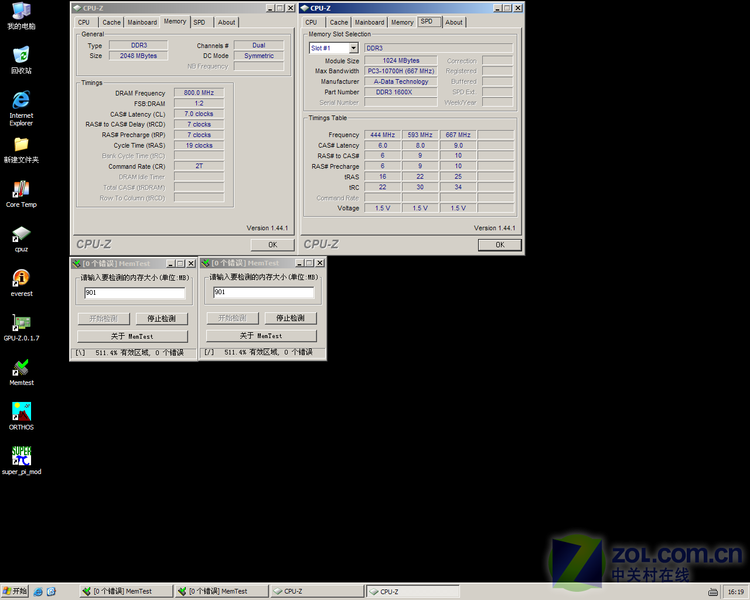Select the CAS# Latency value 7.0 clocks
This screenshot has width=750, height=600.
(x=199, y=114)
